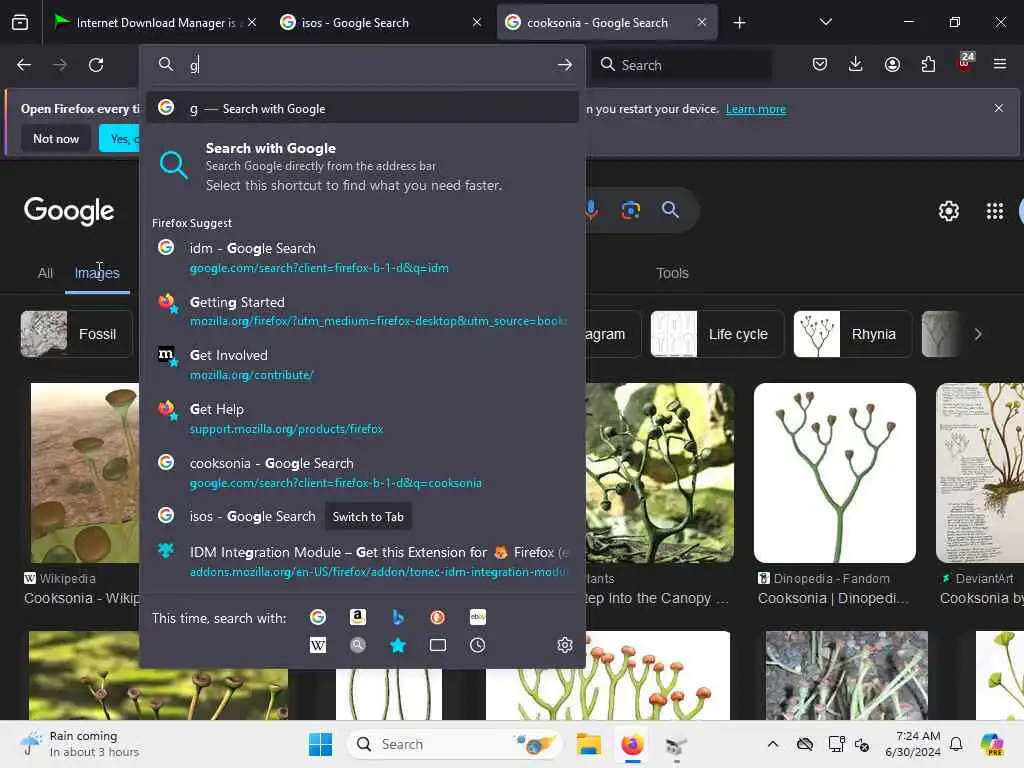Open a new tab
The width and height of the screenshot is (1024, 768).
739,23
